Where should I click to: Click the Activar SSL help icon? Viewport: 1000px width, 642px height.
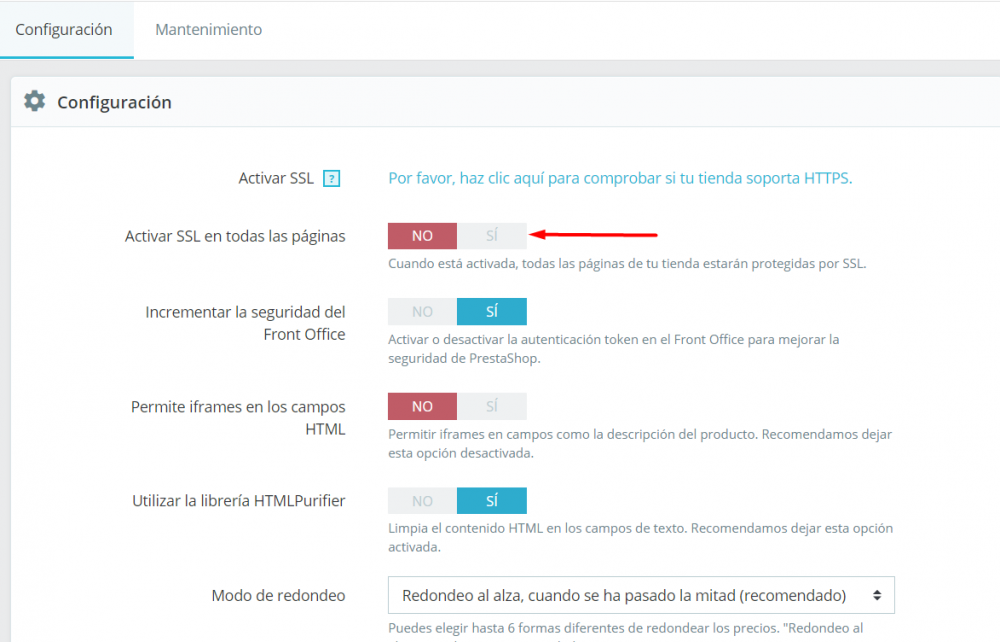[x=331, y=179]
